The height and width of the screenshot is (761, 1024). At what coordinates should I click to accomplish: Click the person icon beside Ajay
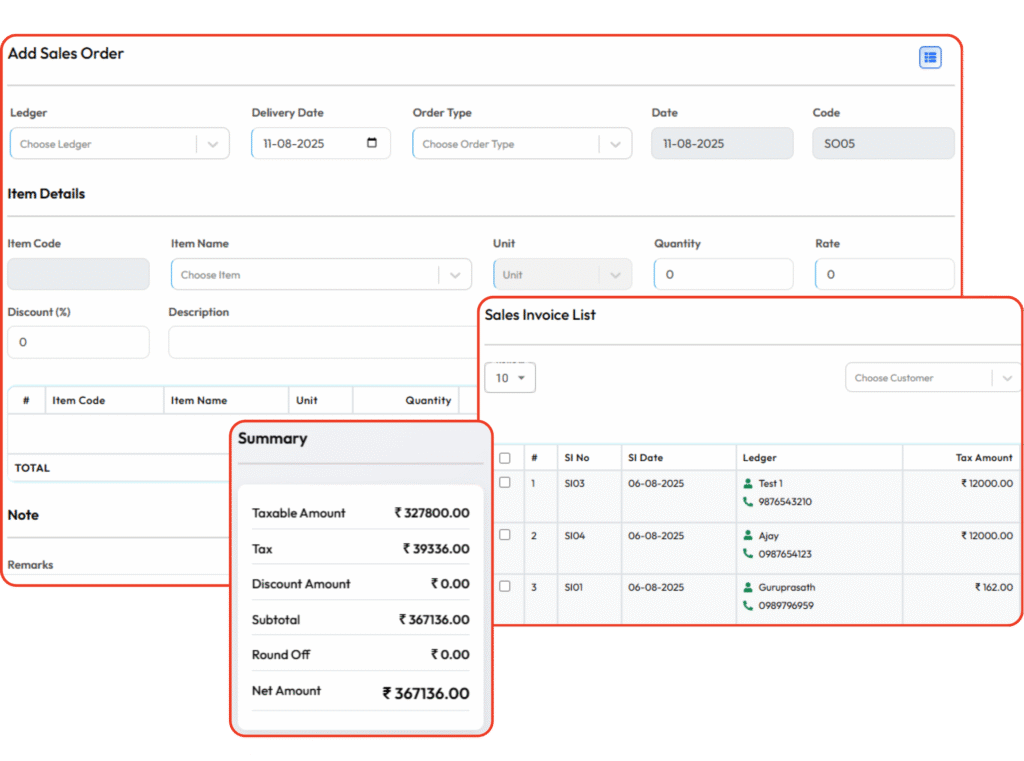pyautogui.click(x=748, y=536)
